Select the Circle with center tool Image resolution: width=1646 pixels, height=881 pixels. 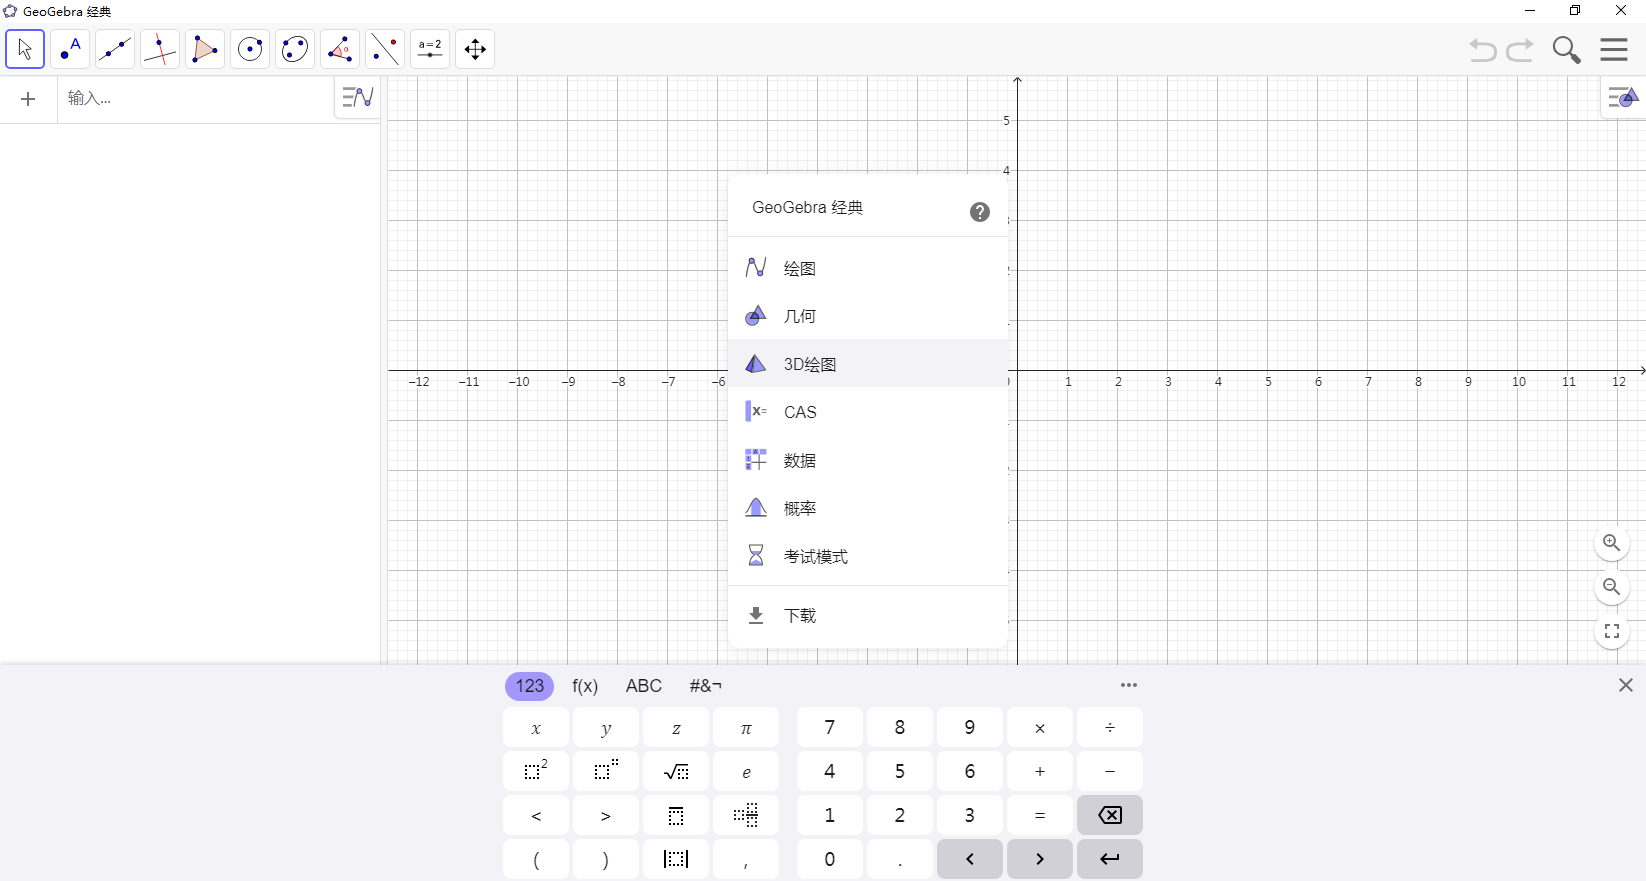[x=250, y=49]
